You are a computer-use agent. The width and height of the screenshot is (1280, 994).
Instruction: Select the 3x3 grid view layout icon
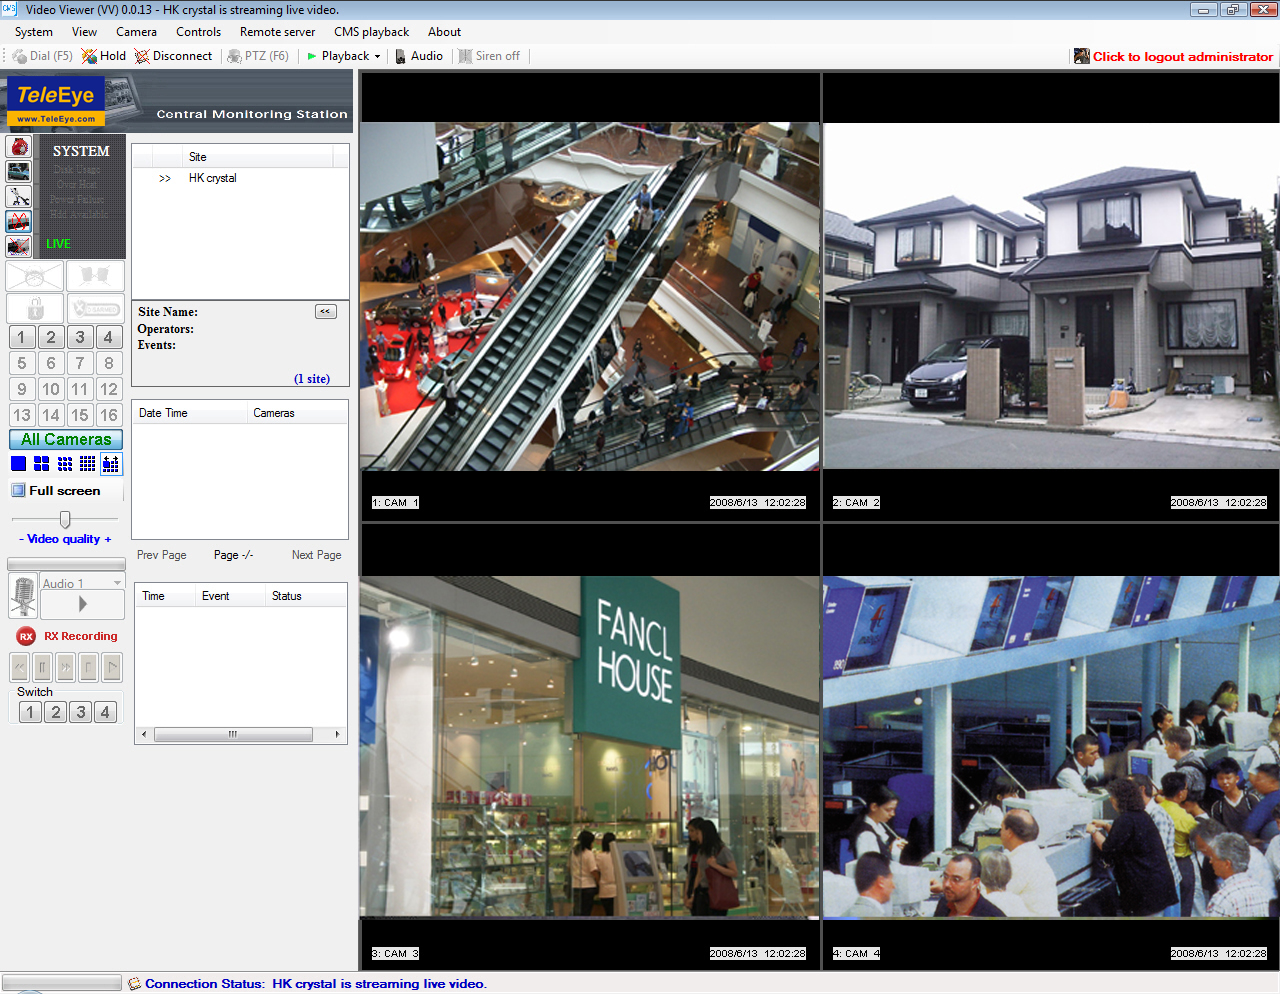65,464
